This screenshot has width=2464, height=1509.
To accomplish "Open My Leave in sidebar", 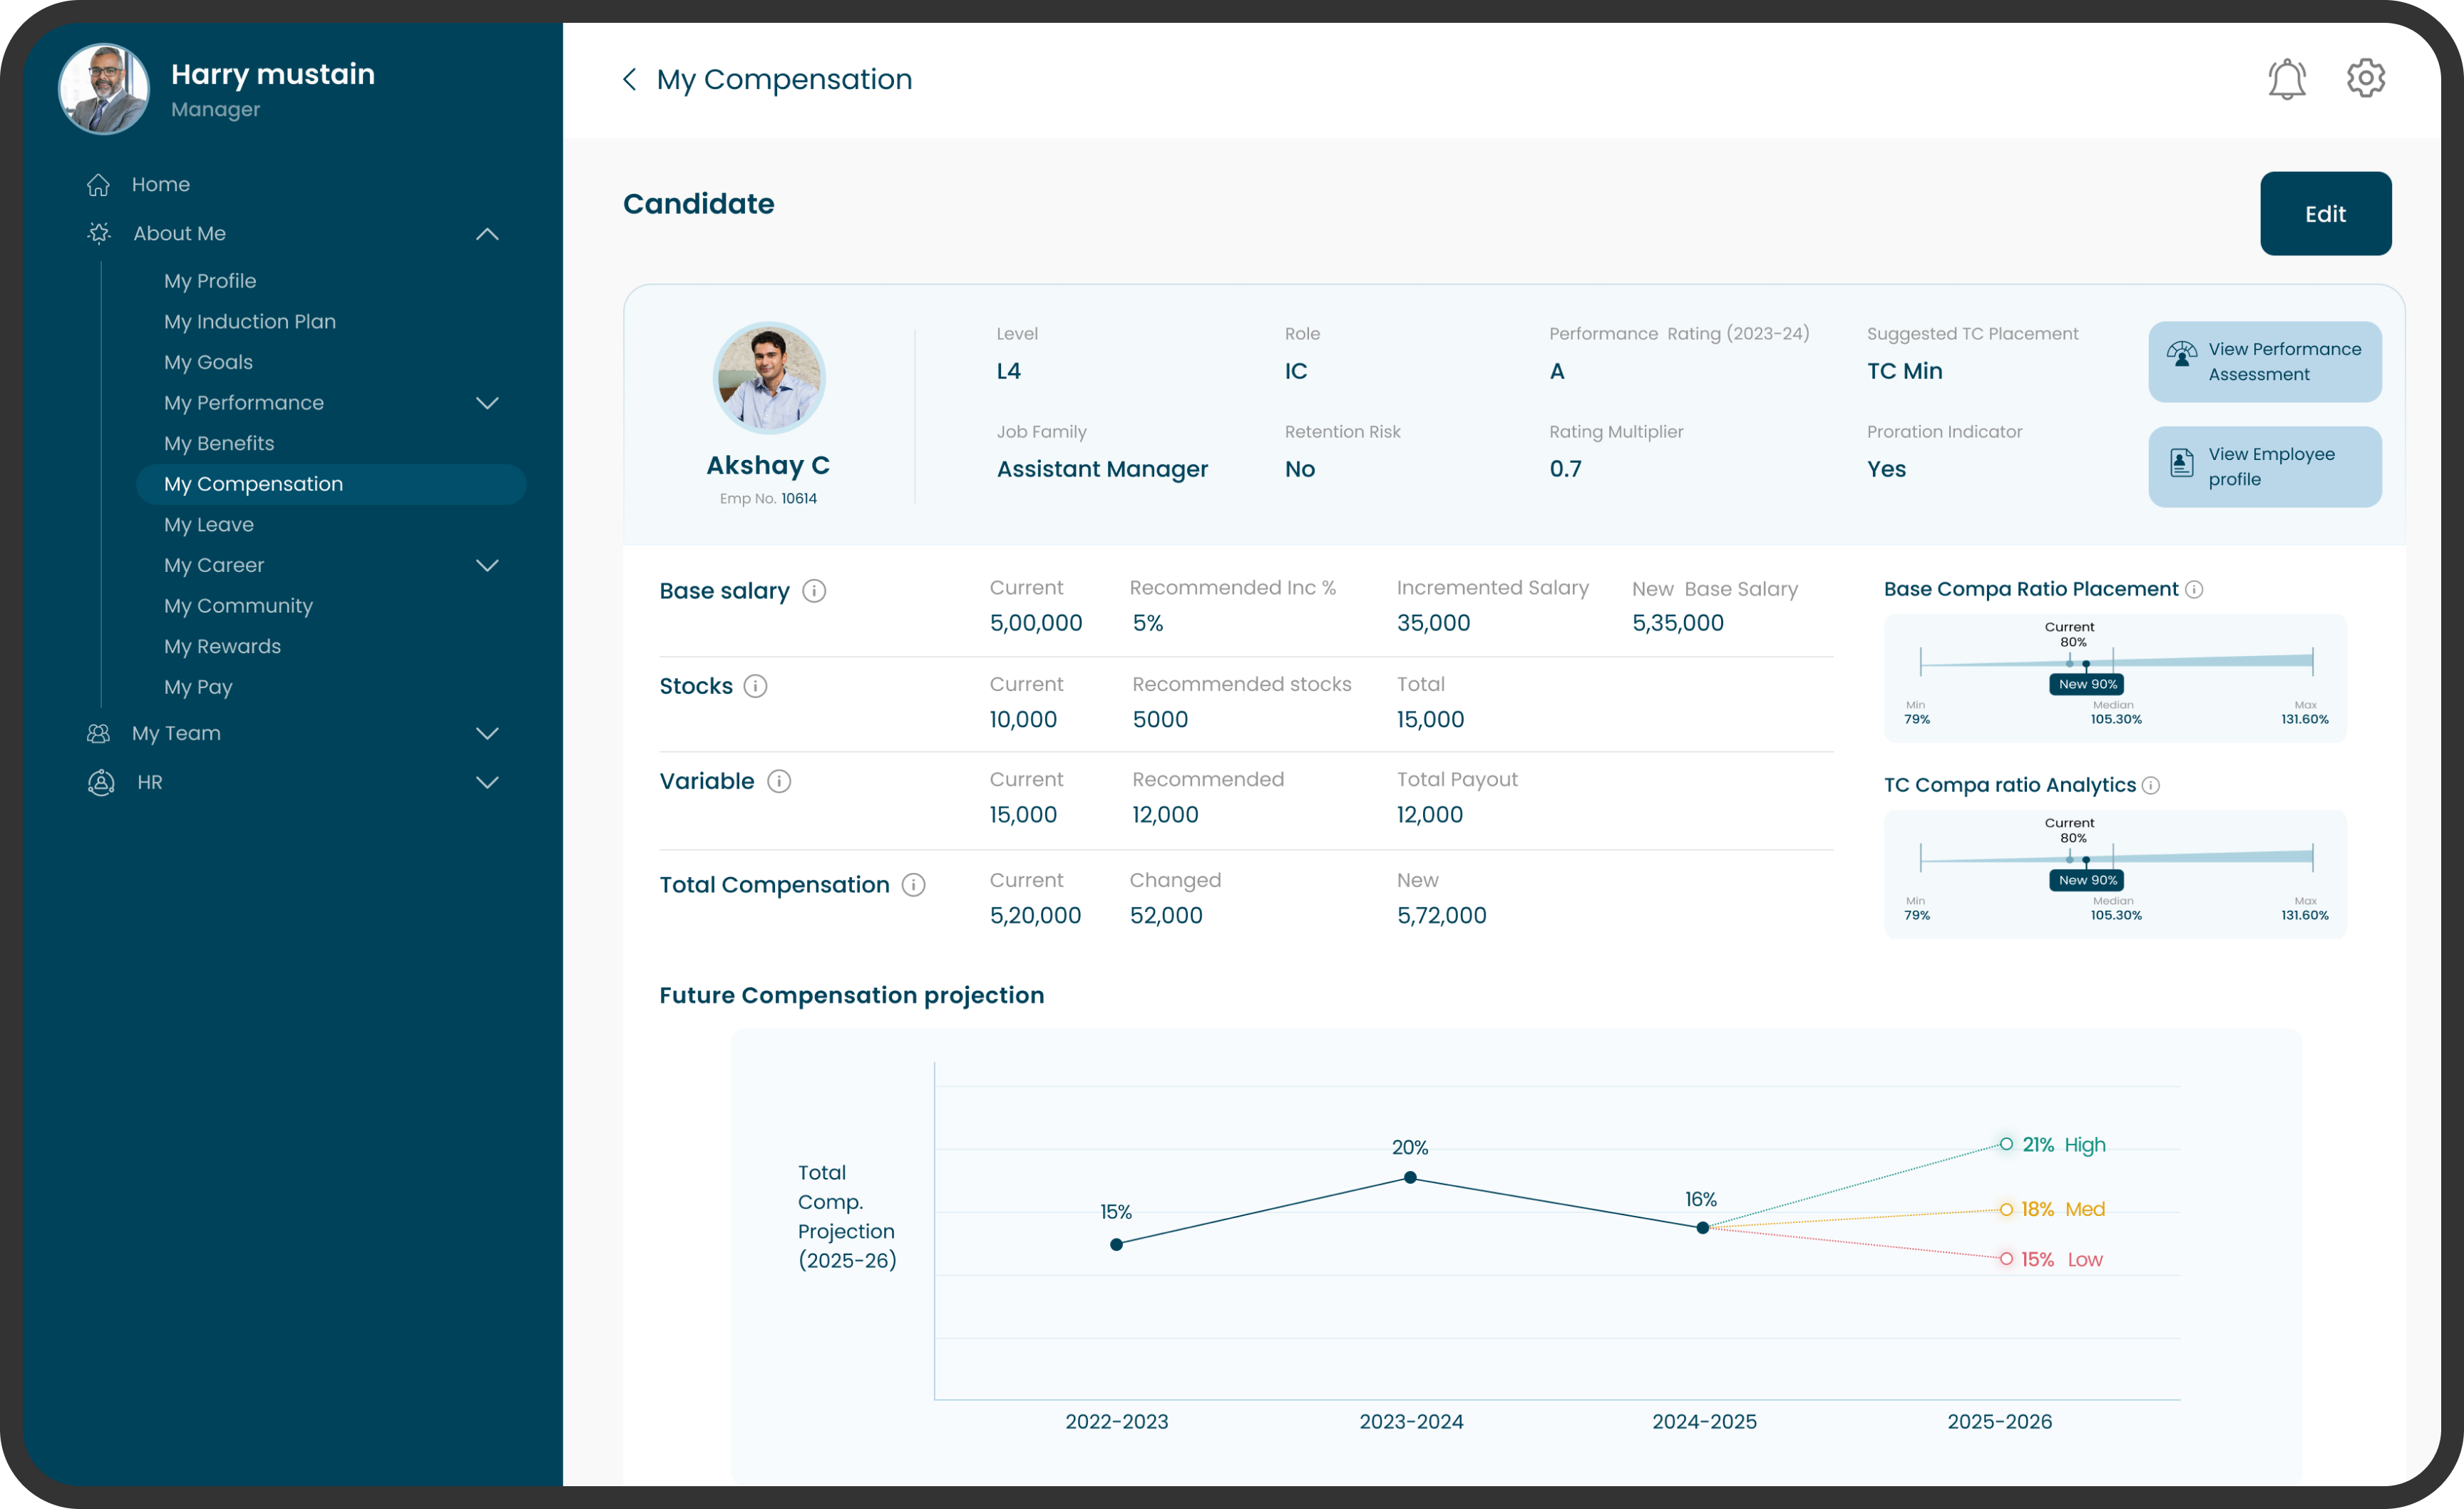I will coord(209,525).
